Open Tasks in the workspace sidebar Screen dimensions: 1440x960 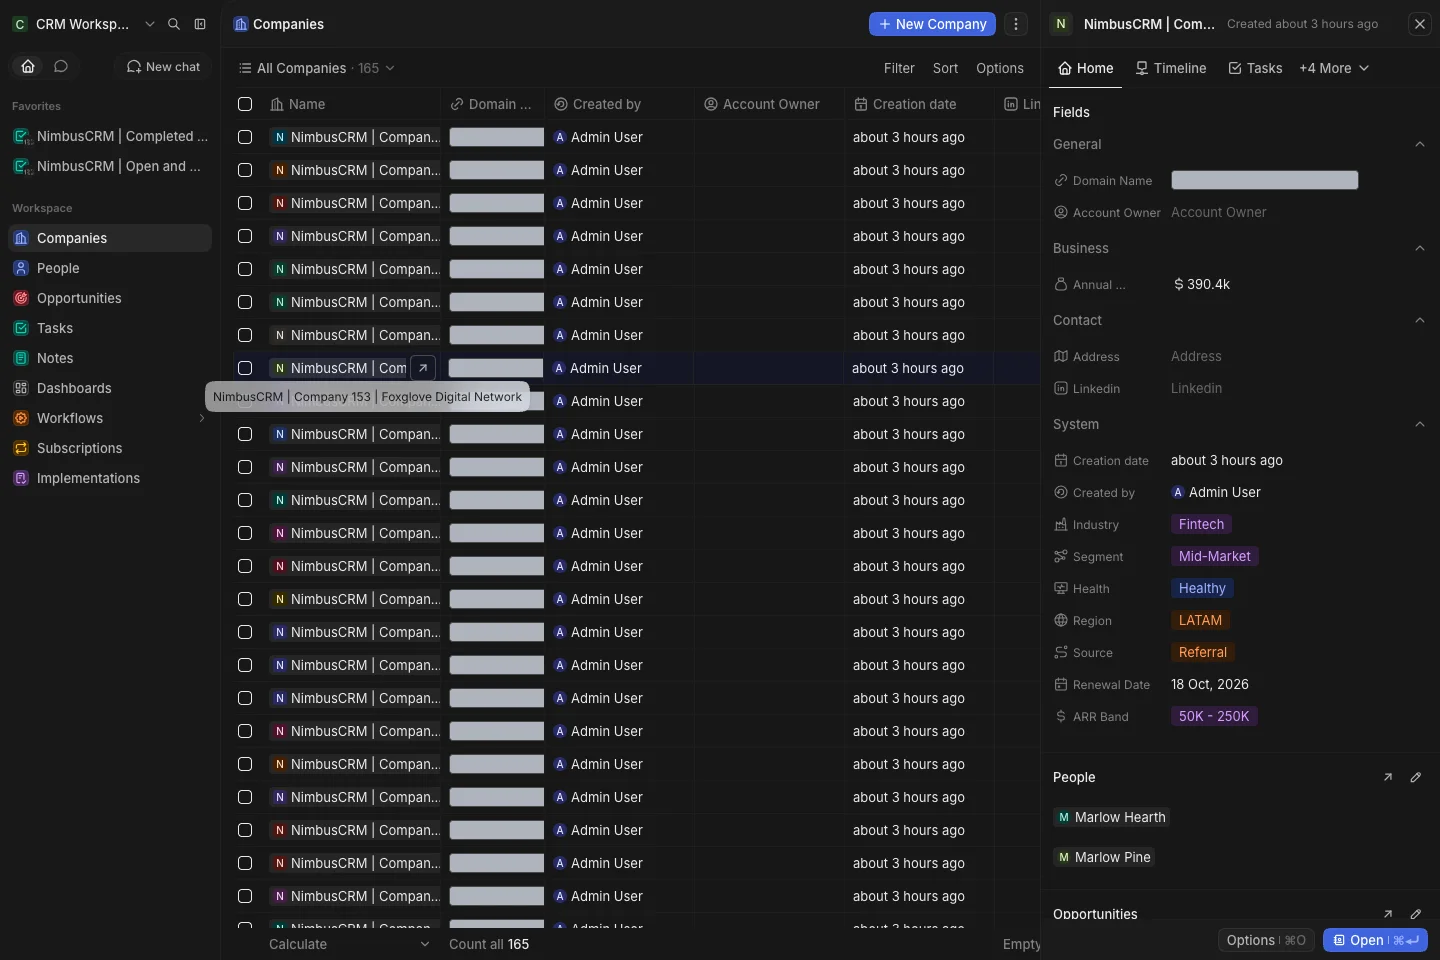[110, 328]
